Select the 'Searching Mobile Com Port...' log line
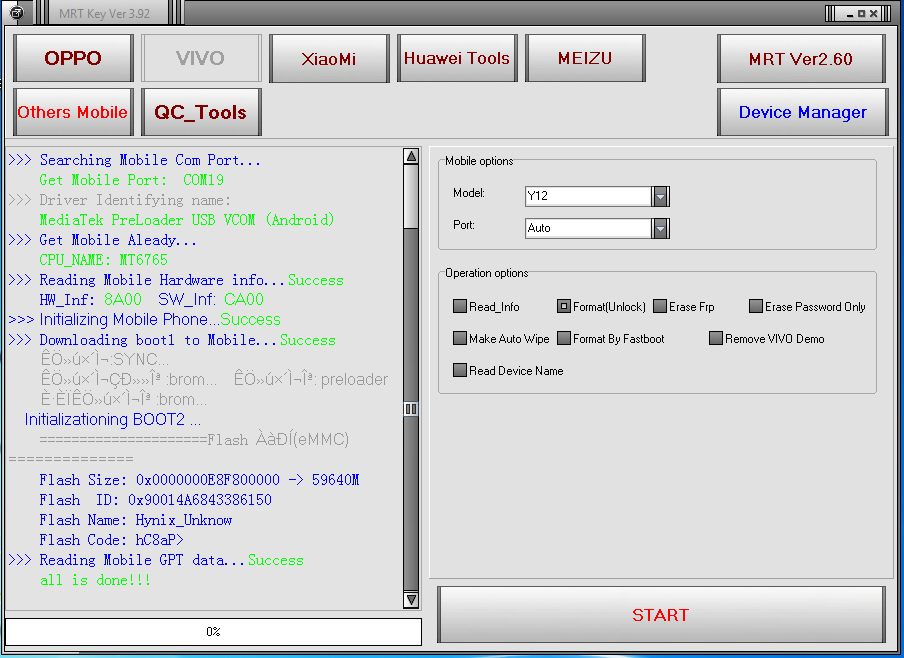The height and width of the screenshot is (658, 904). click(x=134, y=160)
